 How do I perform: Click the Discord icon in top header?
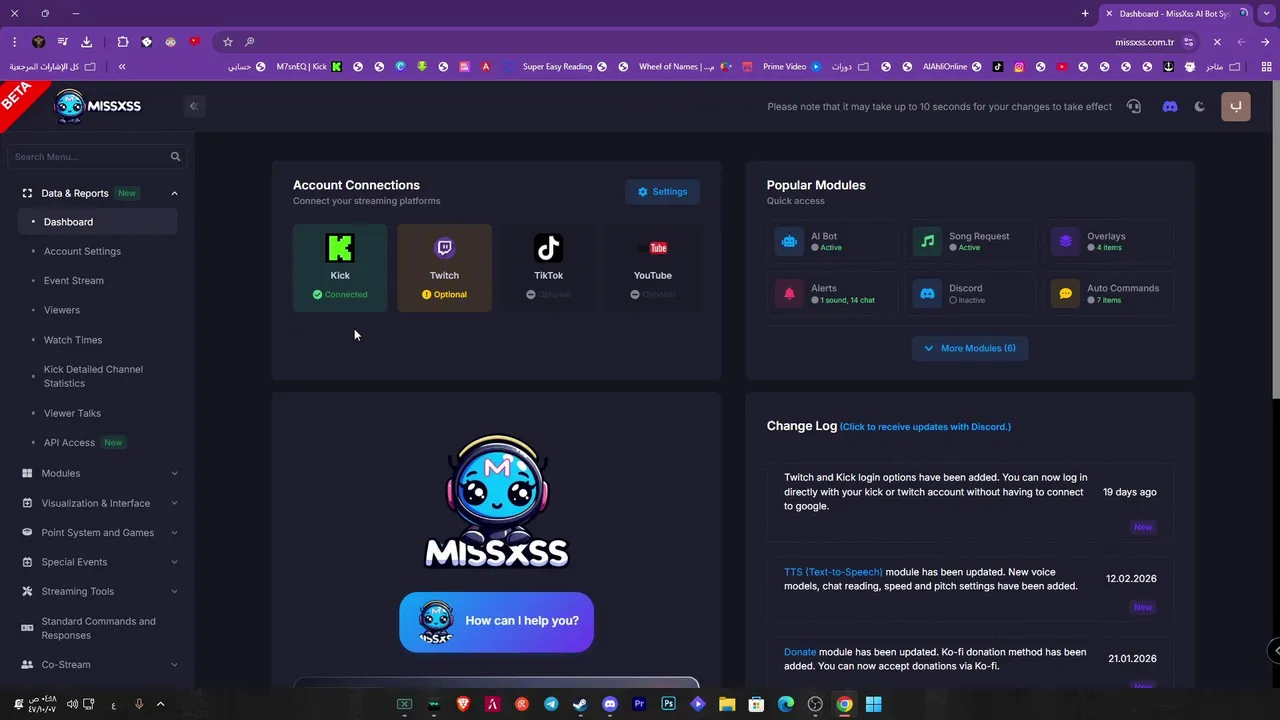pyautogui.click(x=1170, y=106)
